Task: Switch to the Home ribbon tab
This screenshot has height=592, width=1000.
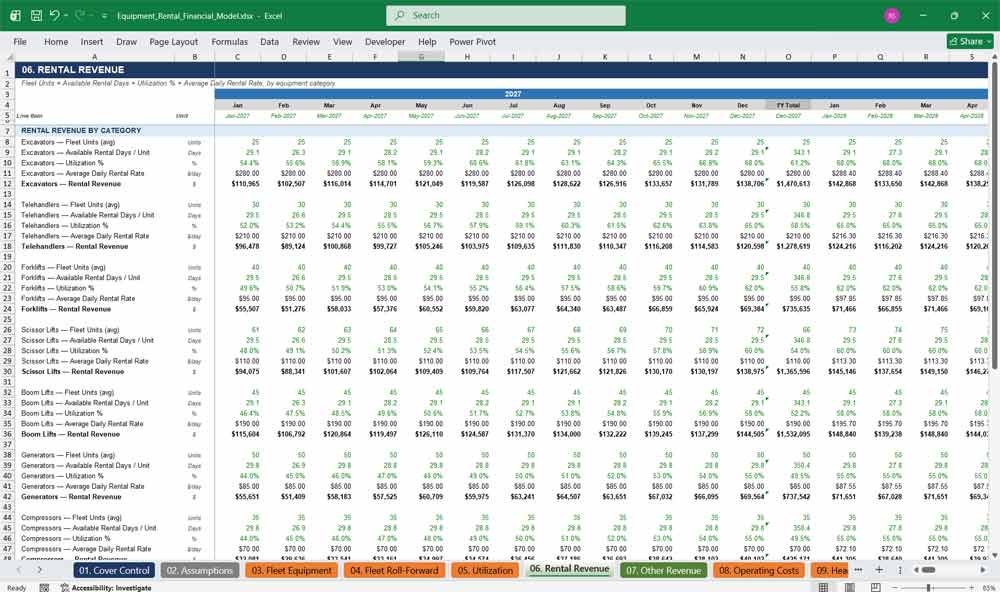Action: click(56, 41)
